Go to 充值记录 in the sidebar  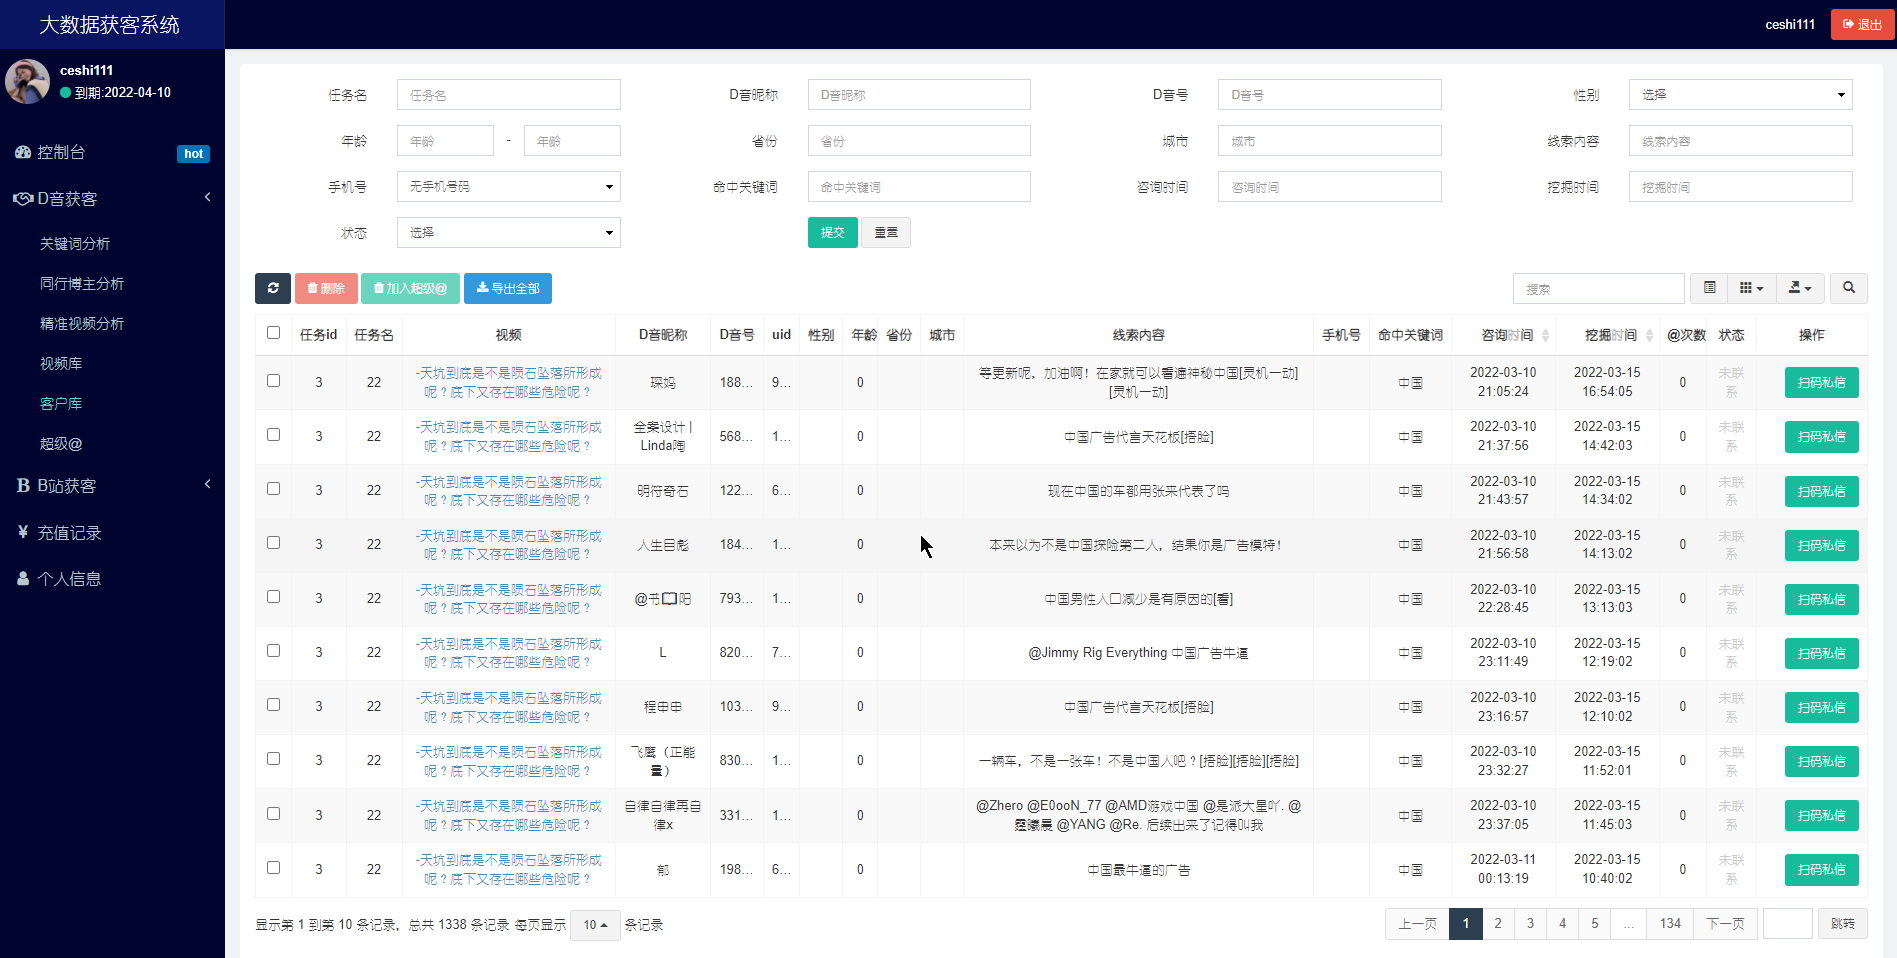[x=69, y=533]
